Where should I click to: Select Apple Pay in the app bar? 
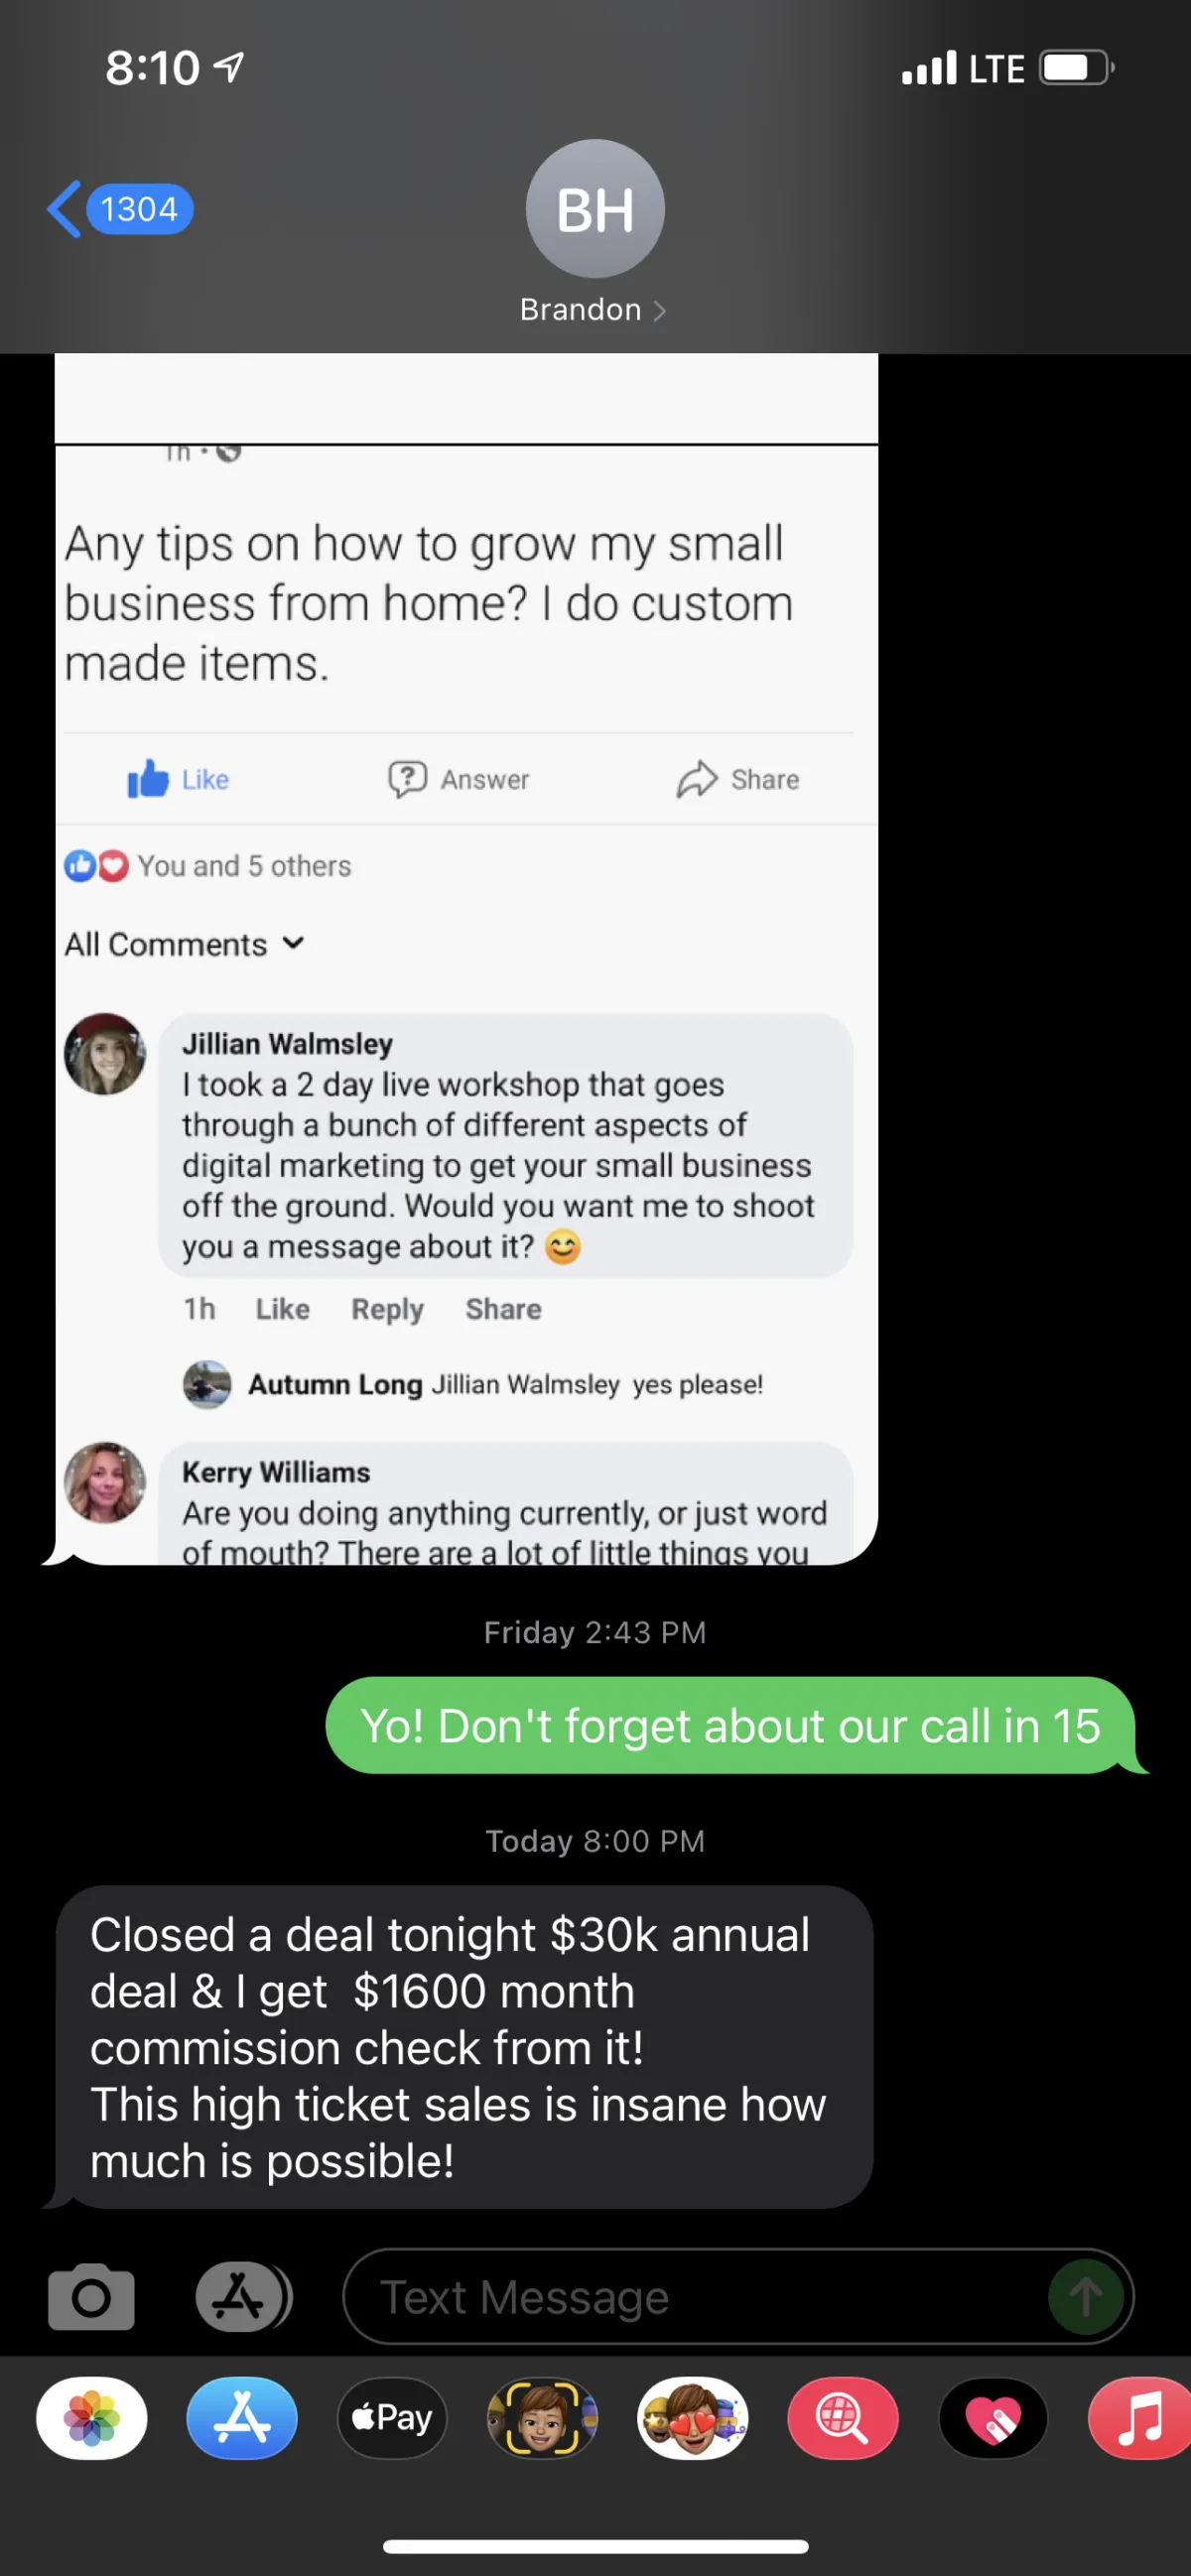pyautogui.click(x=392, y=2418)
